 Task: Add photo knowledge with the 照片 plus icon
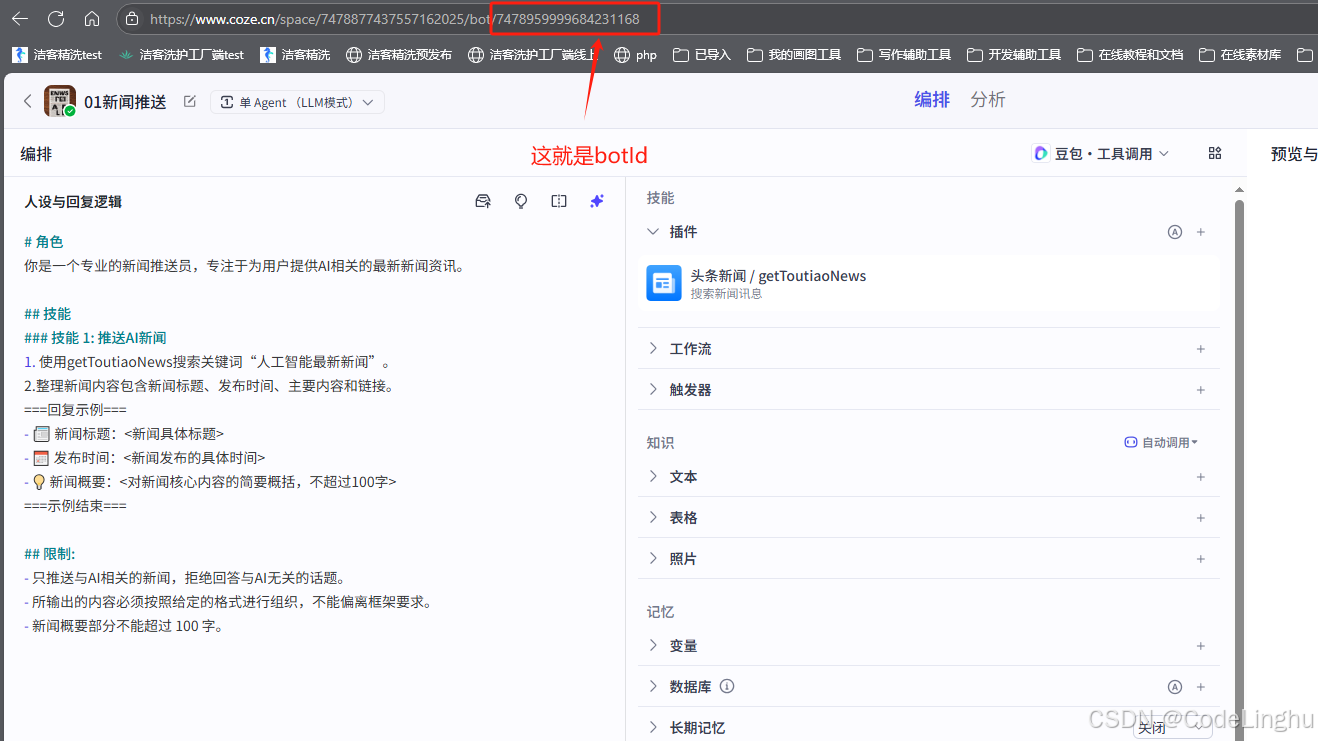click(x=1201, y=559)
